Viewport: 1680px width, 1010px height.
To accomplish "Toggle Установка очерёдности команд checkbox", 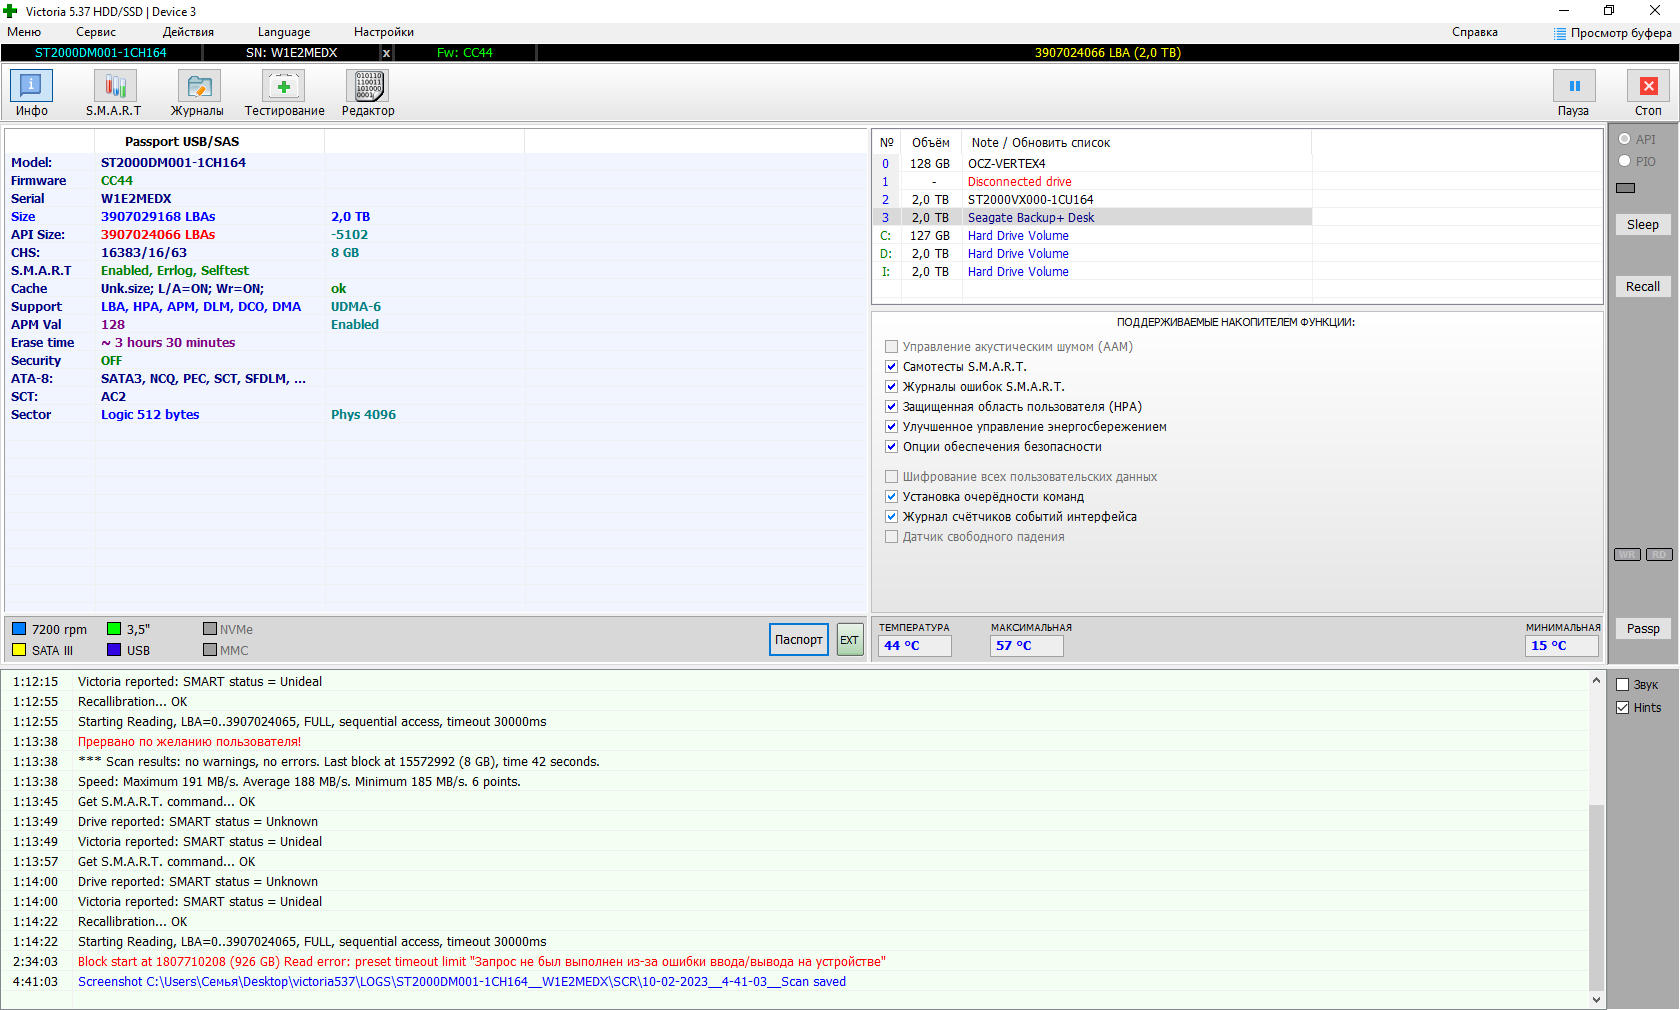I will click(x=891, y=497).
